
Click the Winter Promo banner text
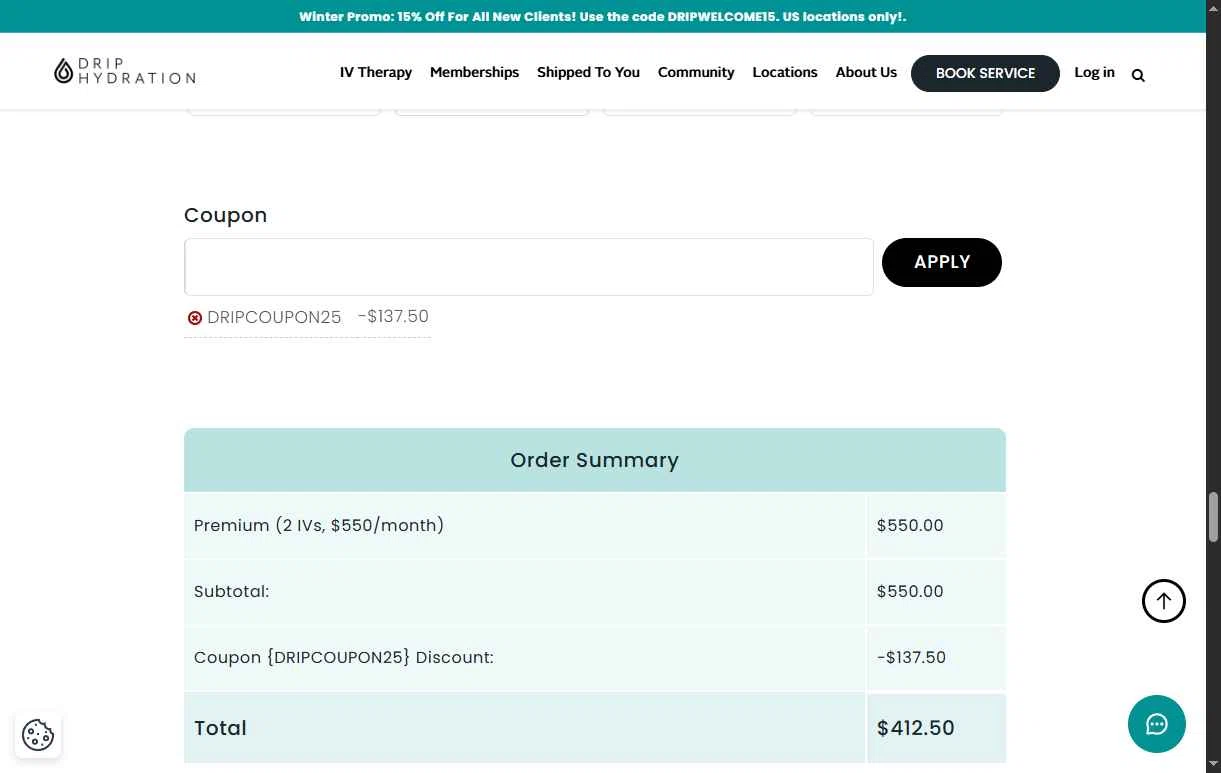(x=603, y=16)
